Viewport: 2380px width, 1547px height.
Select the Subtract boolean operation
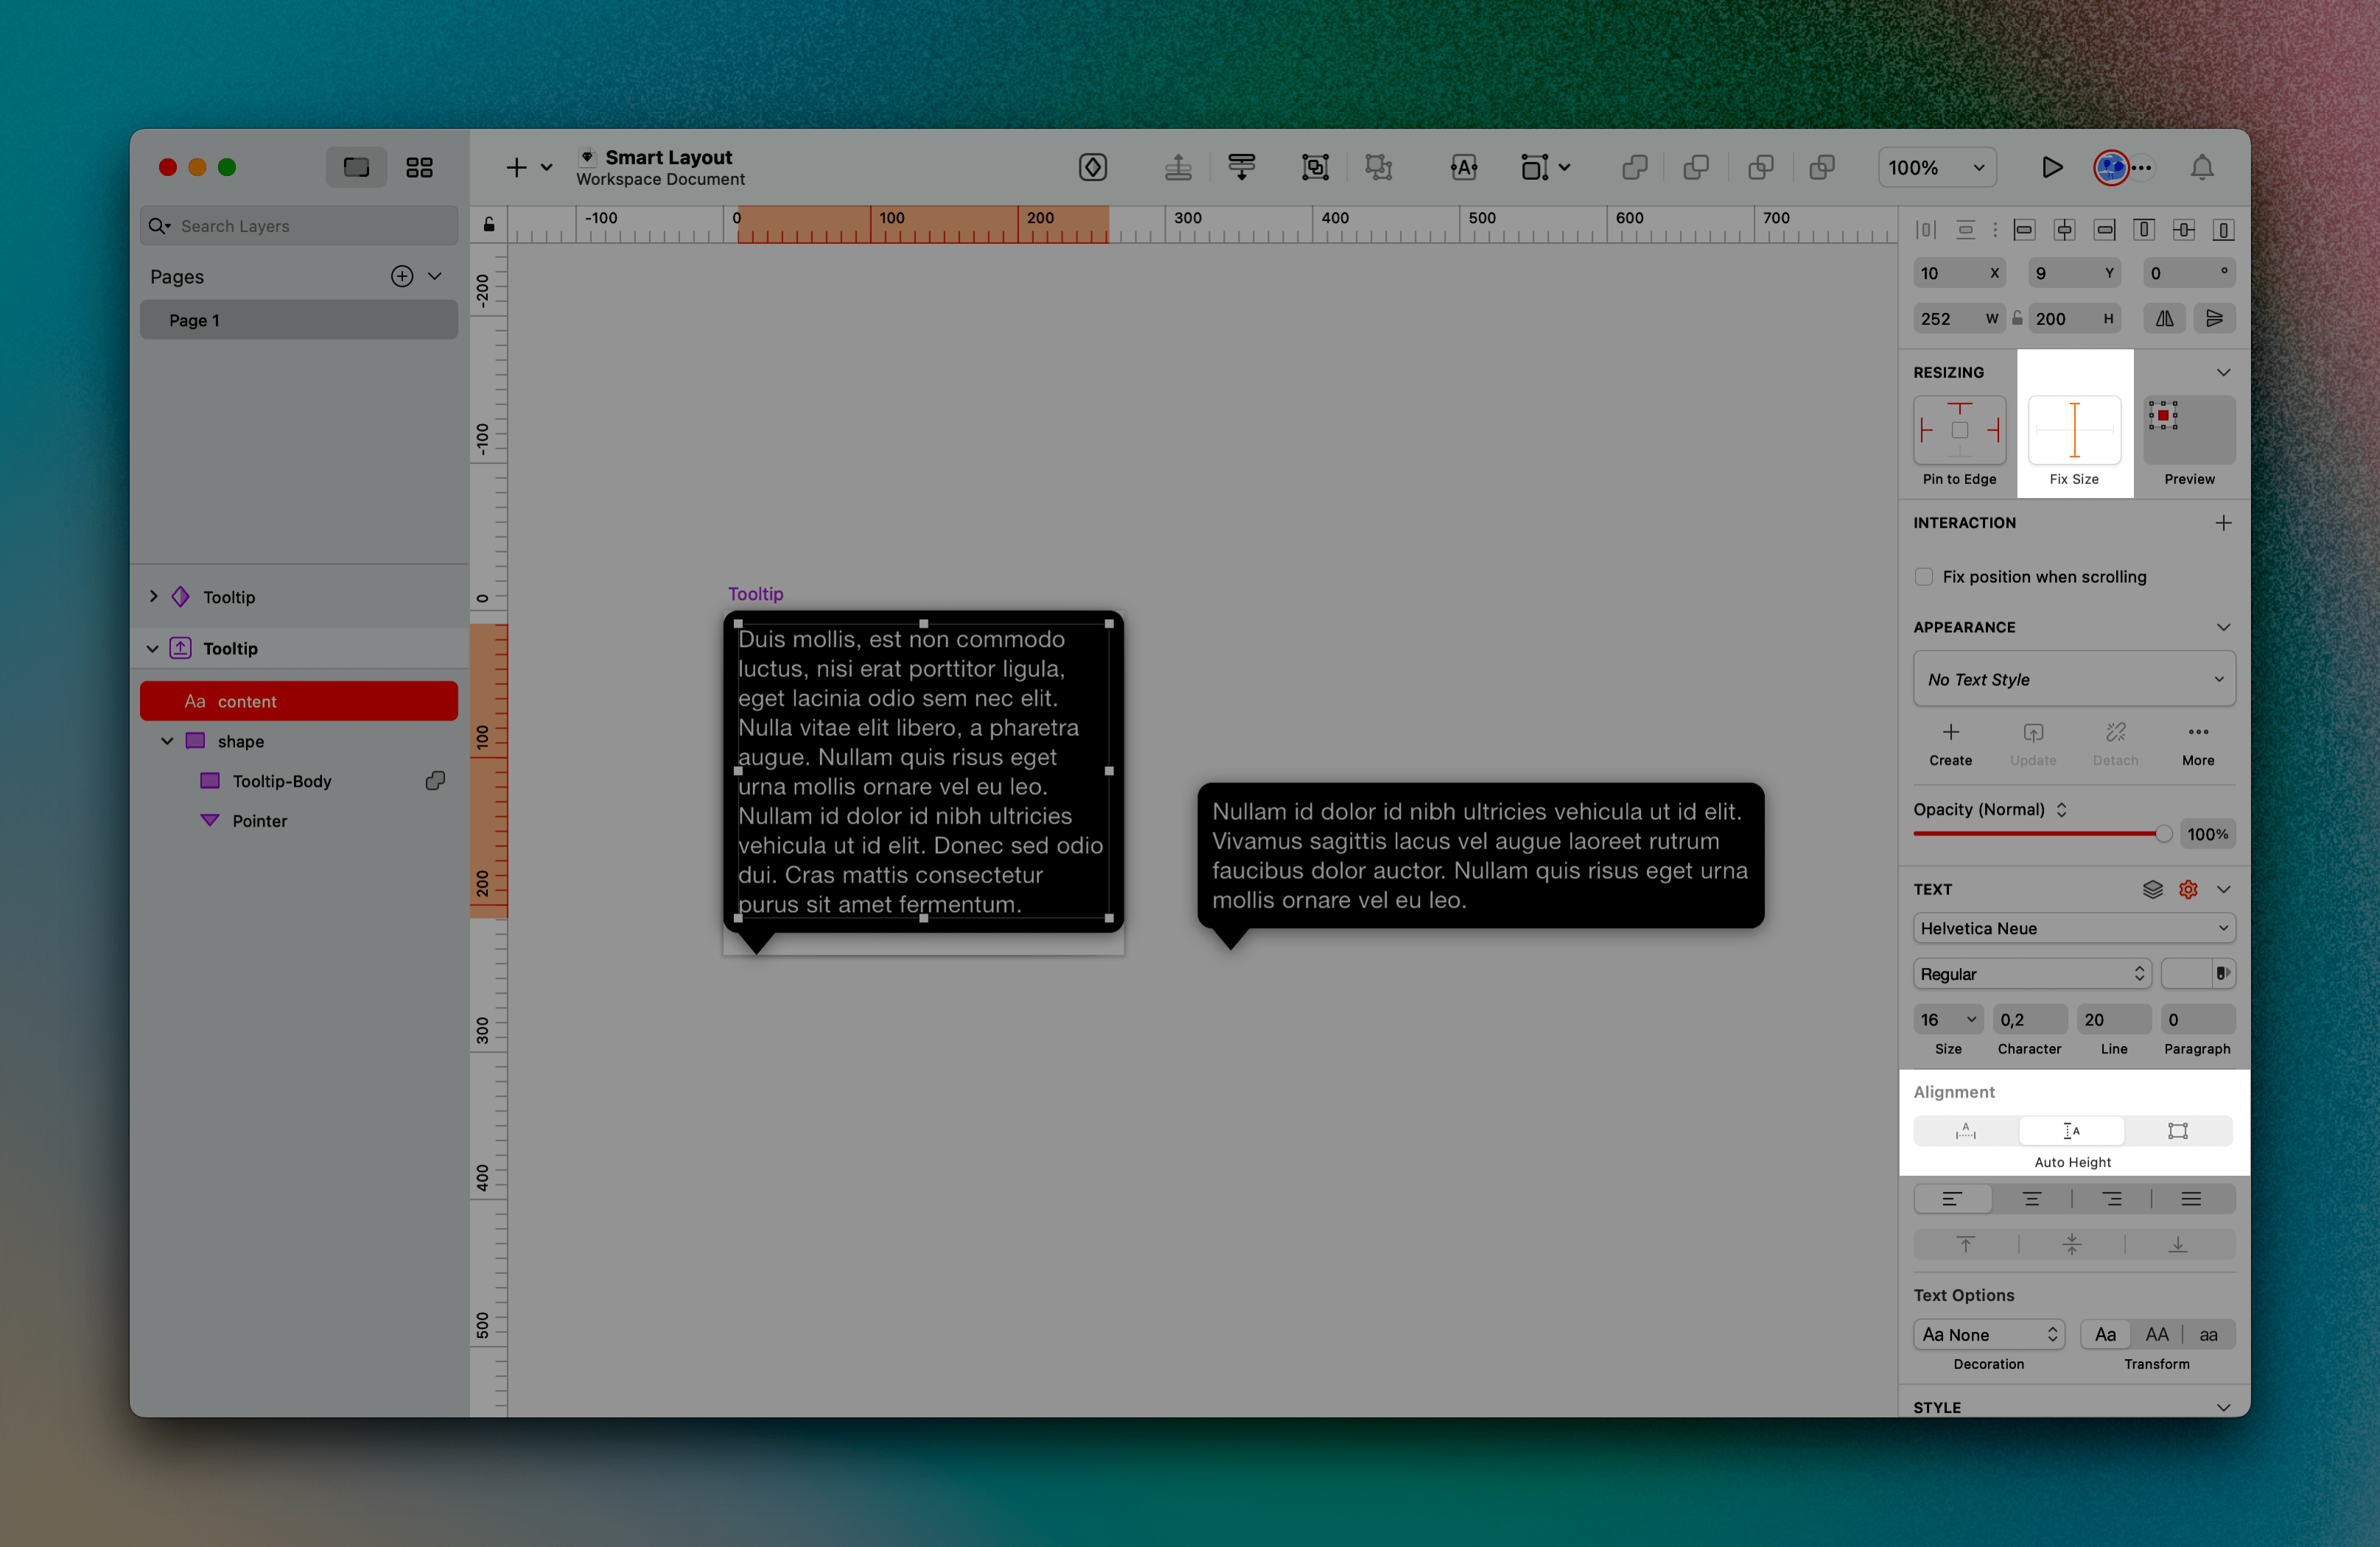1697,167
